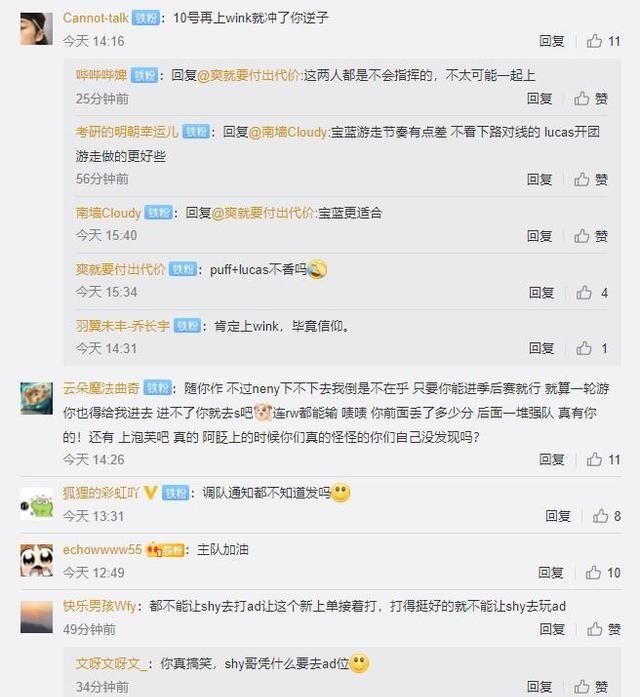
Task: Like Cannot-talk's comment with 11 likes
Action: click(603, 41)
